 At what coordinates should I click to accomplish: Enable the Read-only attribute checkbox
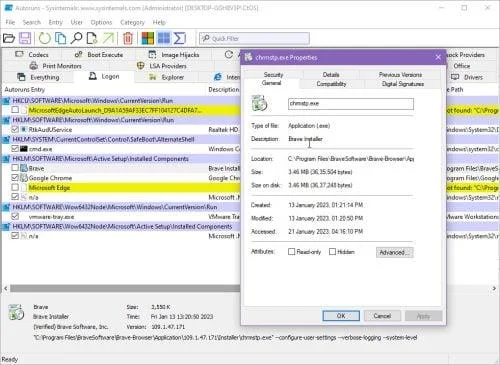[x=291, y=252]
